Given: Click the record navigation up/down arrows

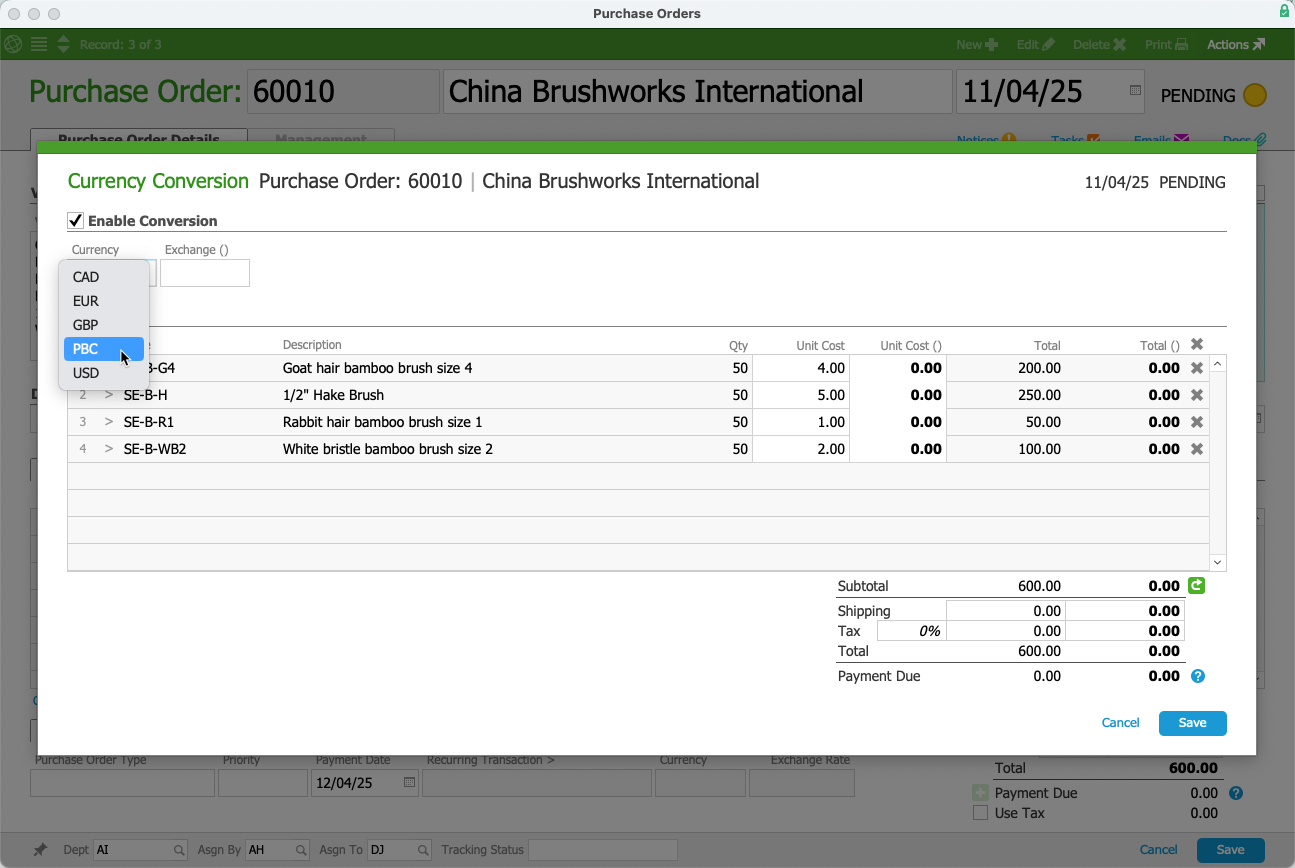Looking at the screenshot, I should 63,44.
